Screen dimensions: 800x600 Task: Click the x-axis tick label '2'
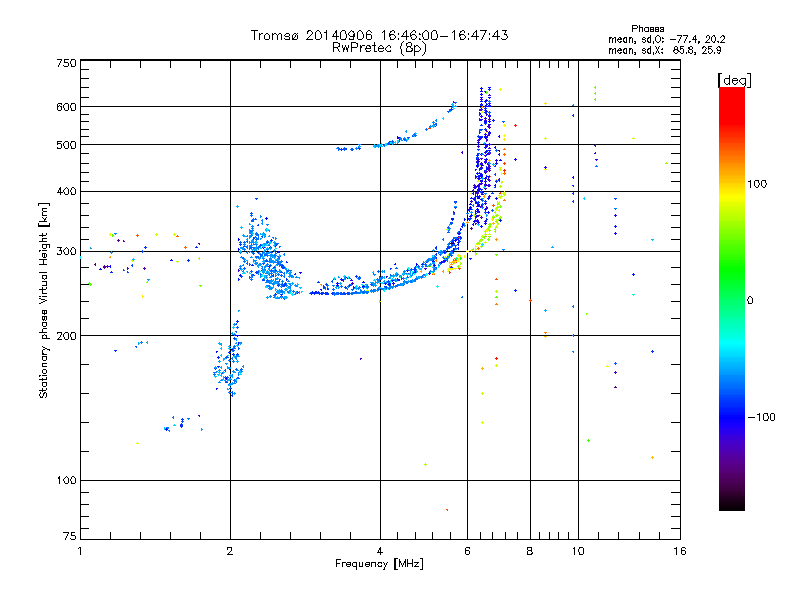[230, 551]
